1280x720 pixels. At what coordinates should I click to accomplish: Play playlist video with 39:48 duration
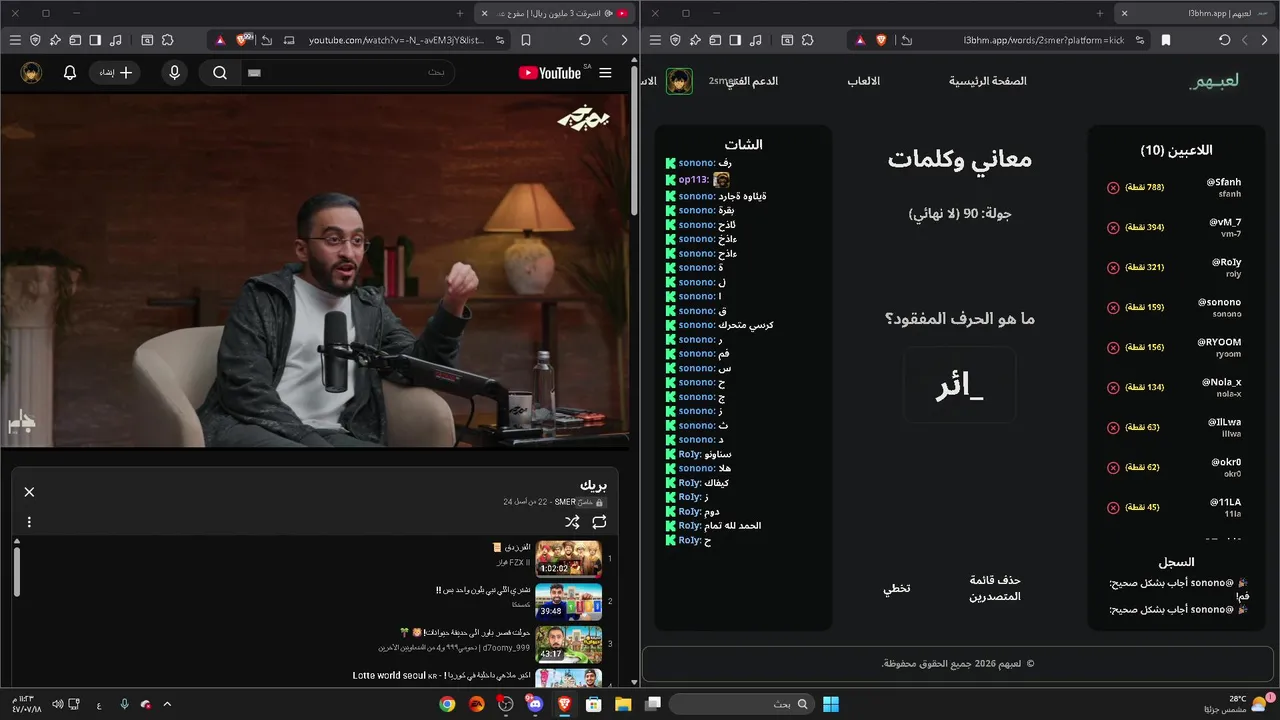(568, 602)
